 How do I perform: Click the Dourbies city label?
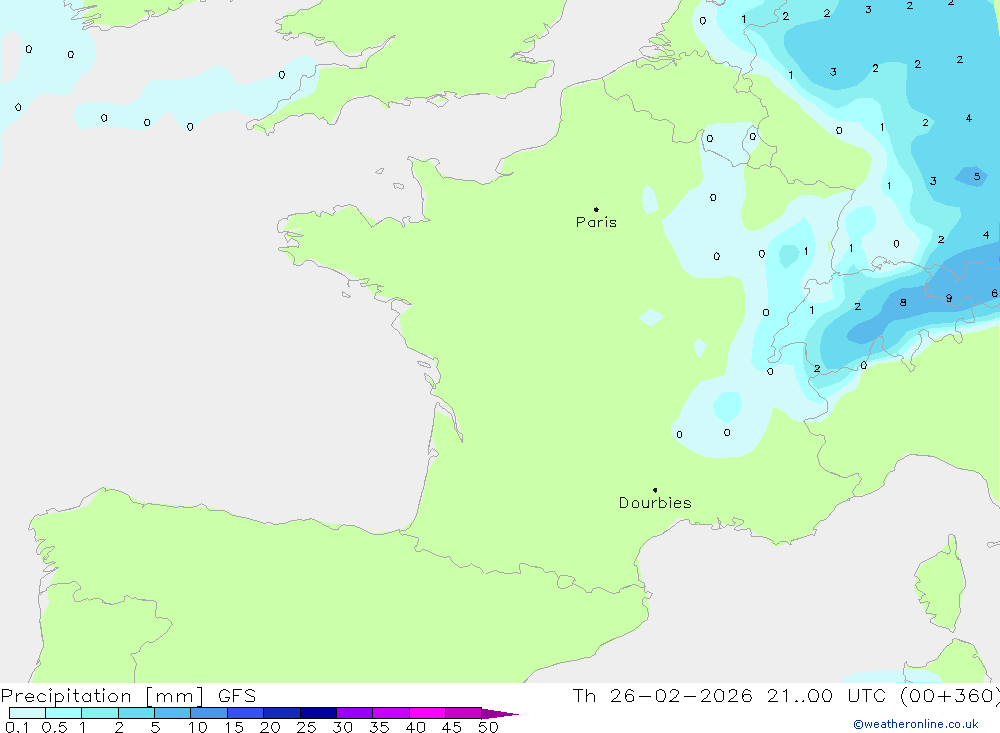[655, 503]
